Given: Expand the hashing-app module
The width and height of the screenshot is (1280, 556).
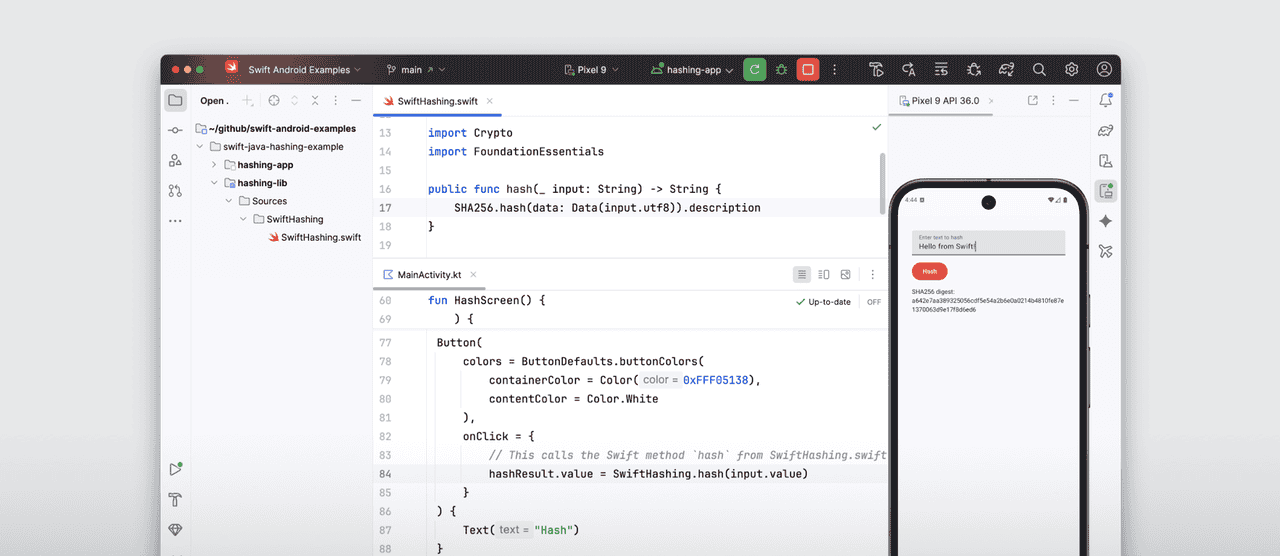Looking at the screenshot, I should click(214, 165).
